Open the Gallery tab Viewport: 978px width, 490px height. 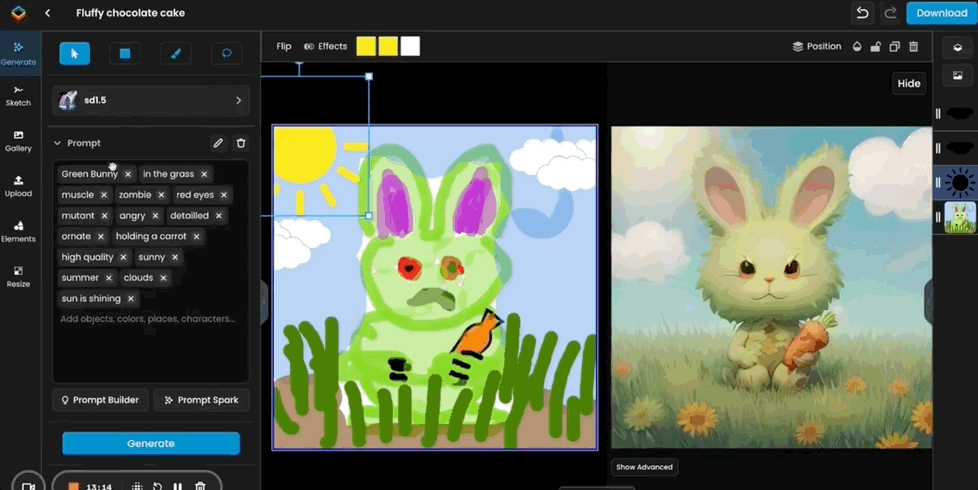[18, 141]
